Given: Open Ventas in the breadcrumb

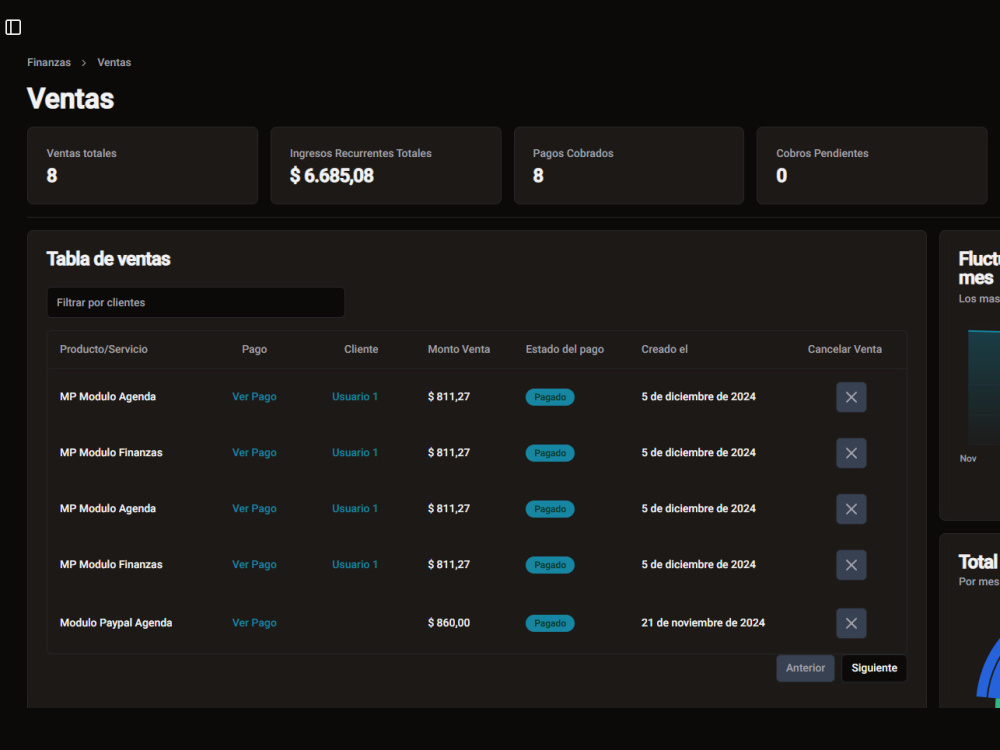Looking at the screenshot, I should click(x=114, y=62).
